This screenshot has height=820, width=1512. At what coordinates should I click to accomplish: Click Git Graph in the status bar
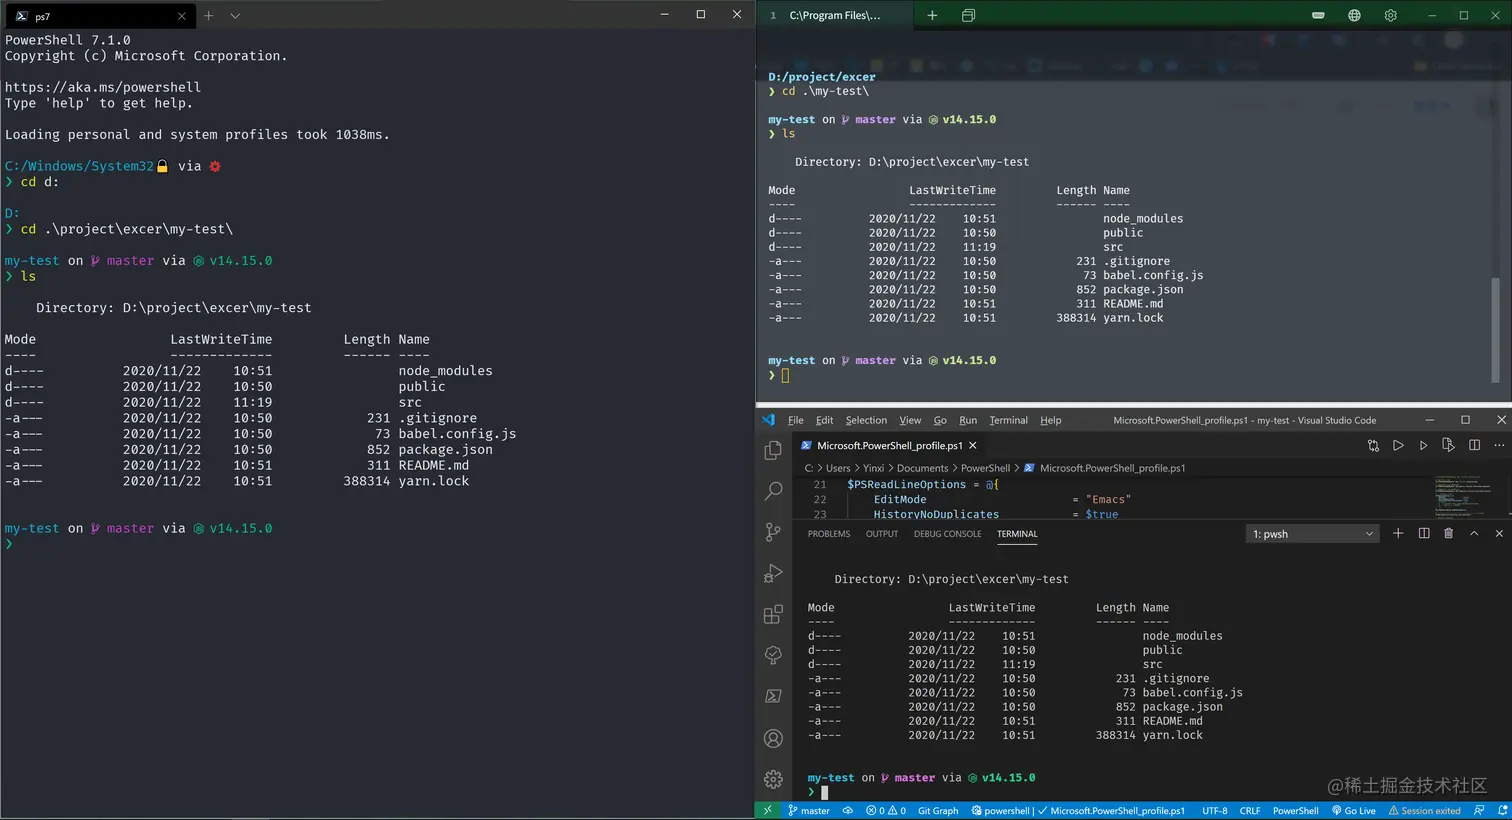937,811
